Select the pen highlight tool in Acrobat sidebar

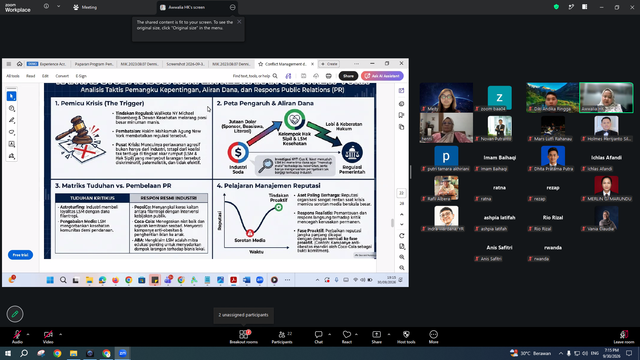(11, 120)
